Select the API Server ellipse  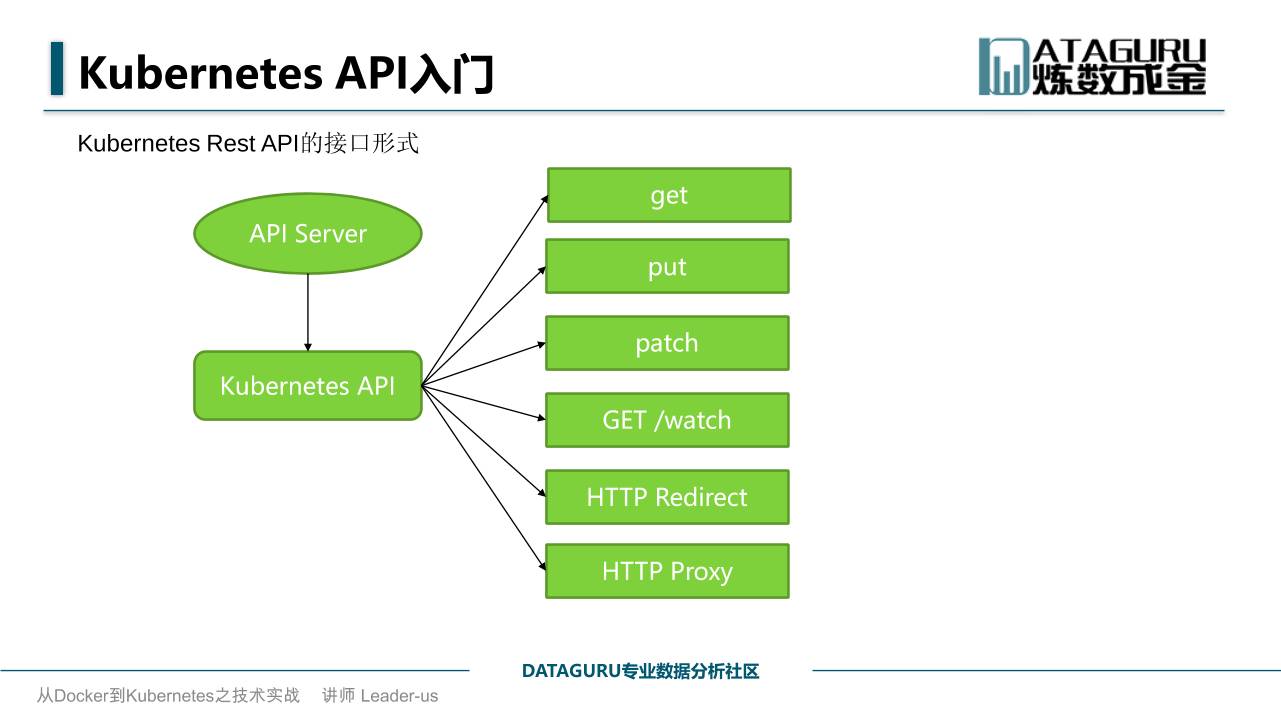coord(307,234)
